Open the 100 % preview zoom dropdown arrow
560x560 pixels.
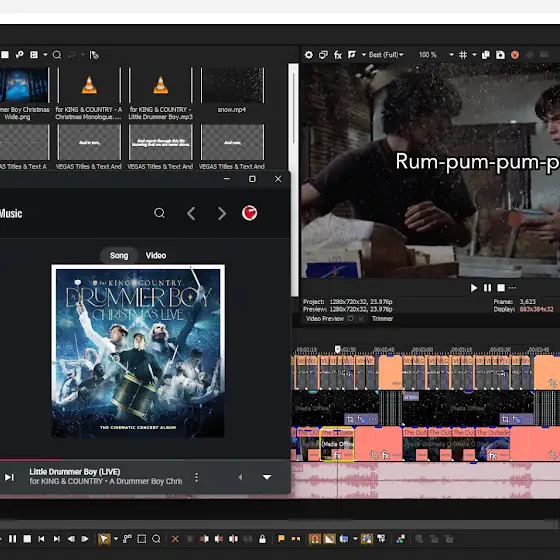pos(451,55)
